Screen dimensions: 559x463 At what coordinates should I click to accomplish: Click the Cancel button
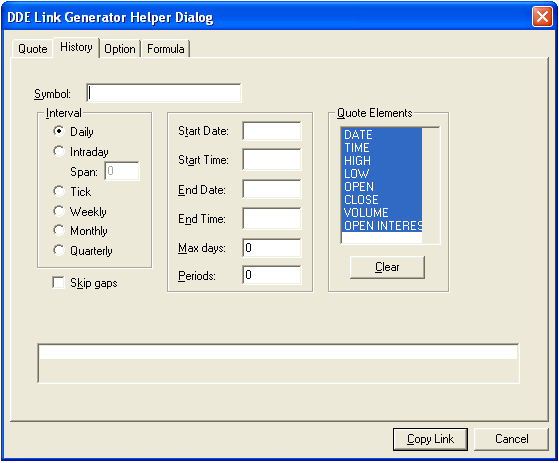pyautogui.click(x=511, y=439)
